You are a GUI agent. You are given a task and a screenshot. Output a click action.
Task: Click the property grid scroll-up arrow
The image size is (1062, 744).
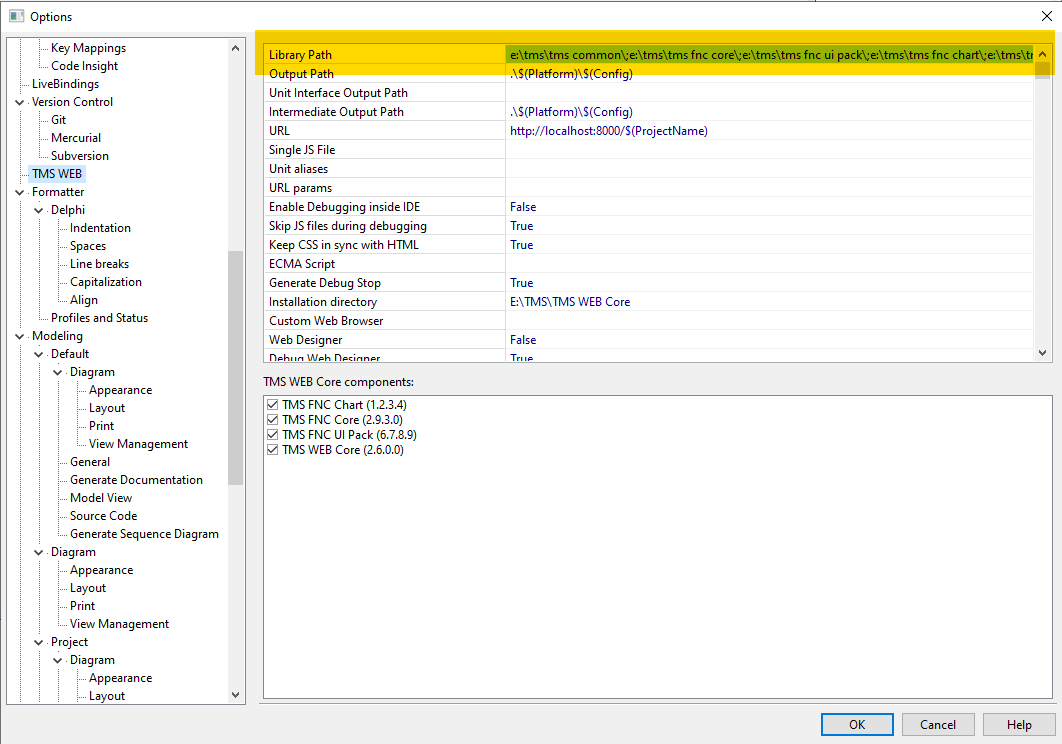[1043, 55]
